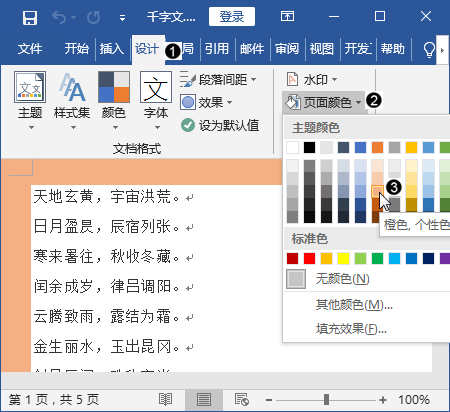Click the Undo arrow icon

pyautogui.click(x=60, y=17)
